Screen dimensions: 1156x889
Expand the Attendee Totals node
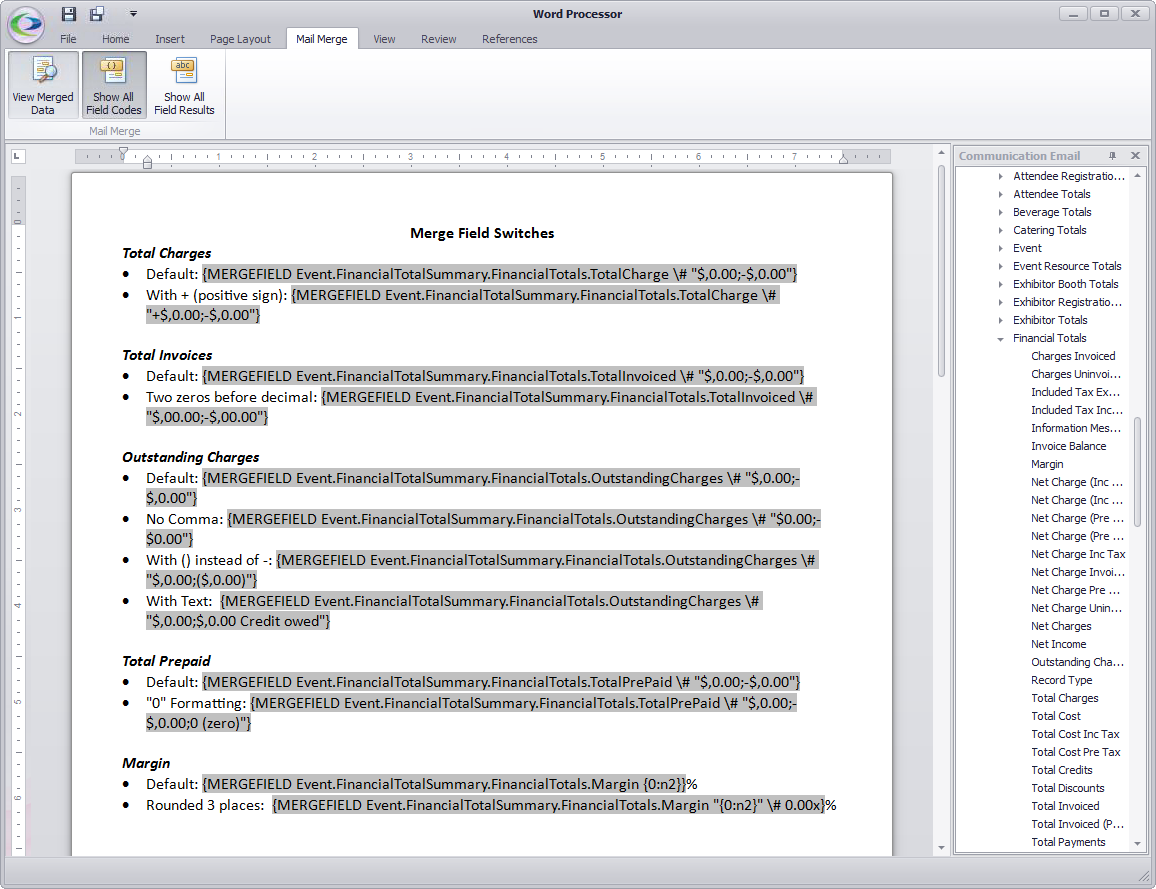click(x=1000, y=194)
